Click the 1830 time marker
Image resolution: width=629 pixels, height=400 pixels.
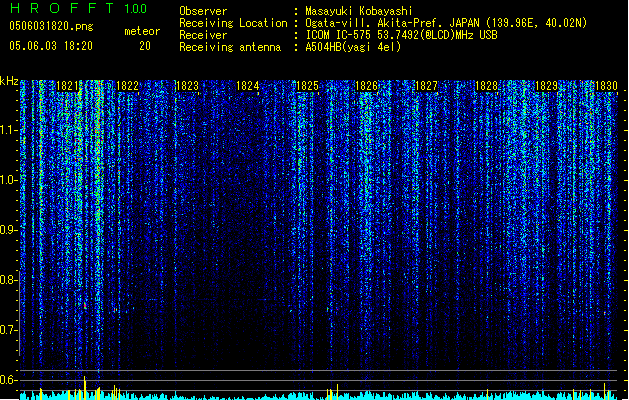click(606, 86)
